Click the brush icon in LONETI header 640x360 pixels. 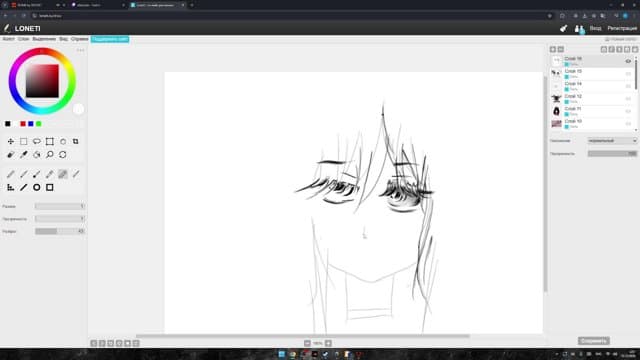point(564,28)
